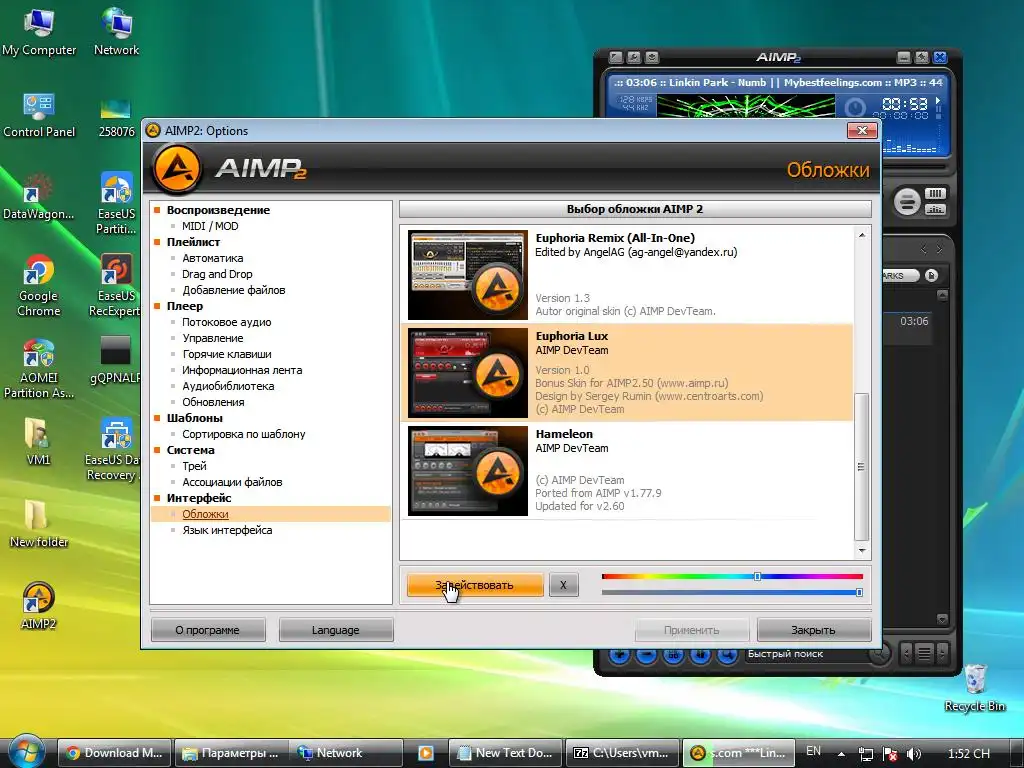The height and width of the screenshot is (768, 1024).
Task: Open the Control Panel desktop icon
Action: (39, 115)
